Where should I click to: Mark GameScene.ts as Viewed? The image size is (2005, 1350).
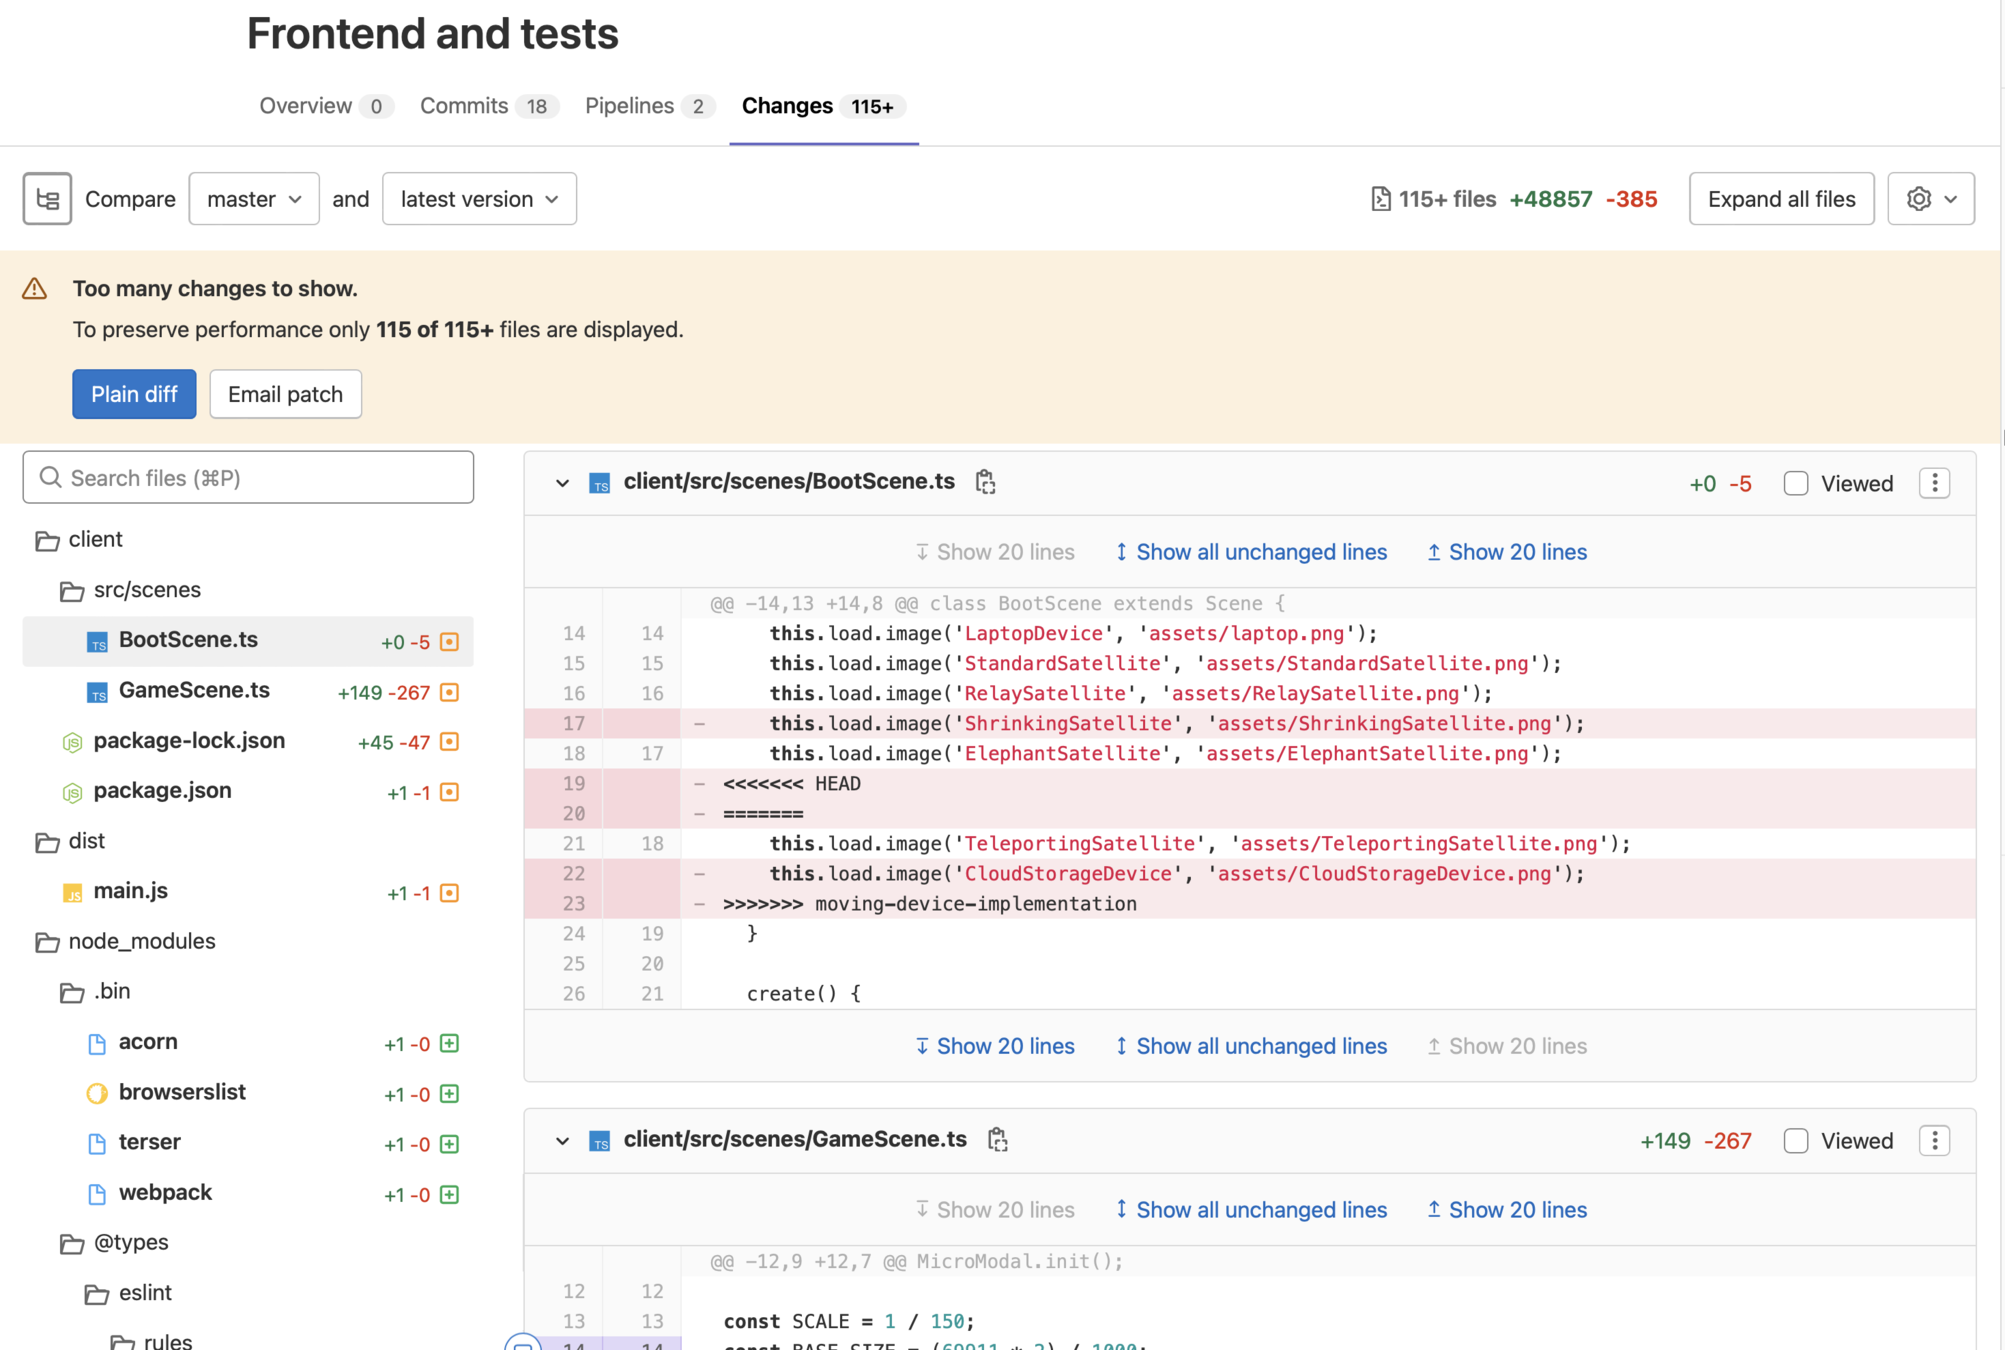(1796, 1141)
